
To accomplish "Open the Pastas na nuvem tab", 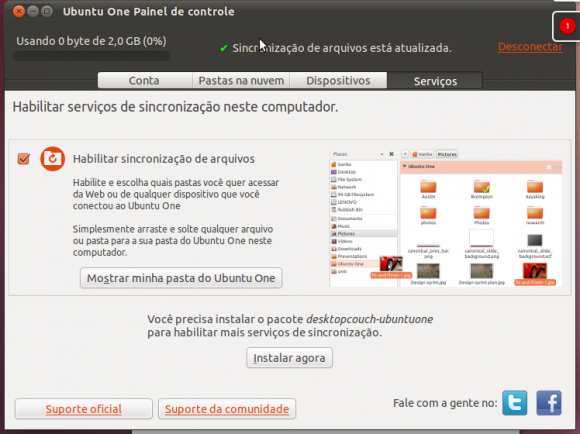I will point(241,80).
